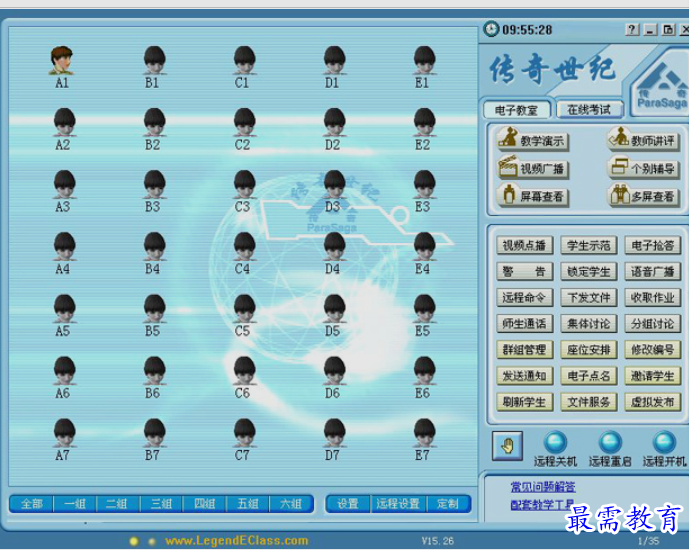
Task: Click 学生示范 student demonstration
Action: 589,245
